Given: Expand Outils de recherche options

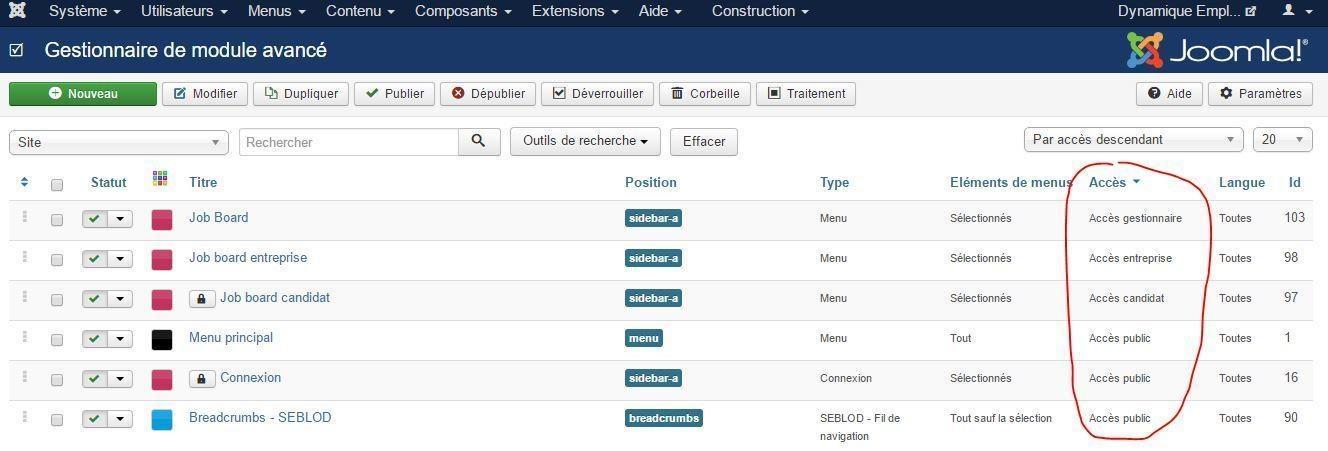Looking at the screenshot, I should pyautogui.click(x=585, y=141).
